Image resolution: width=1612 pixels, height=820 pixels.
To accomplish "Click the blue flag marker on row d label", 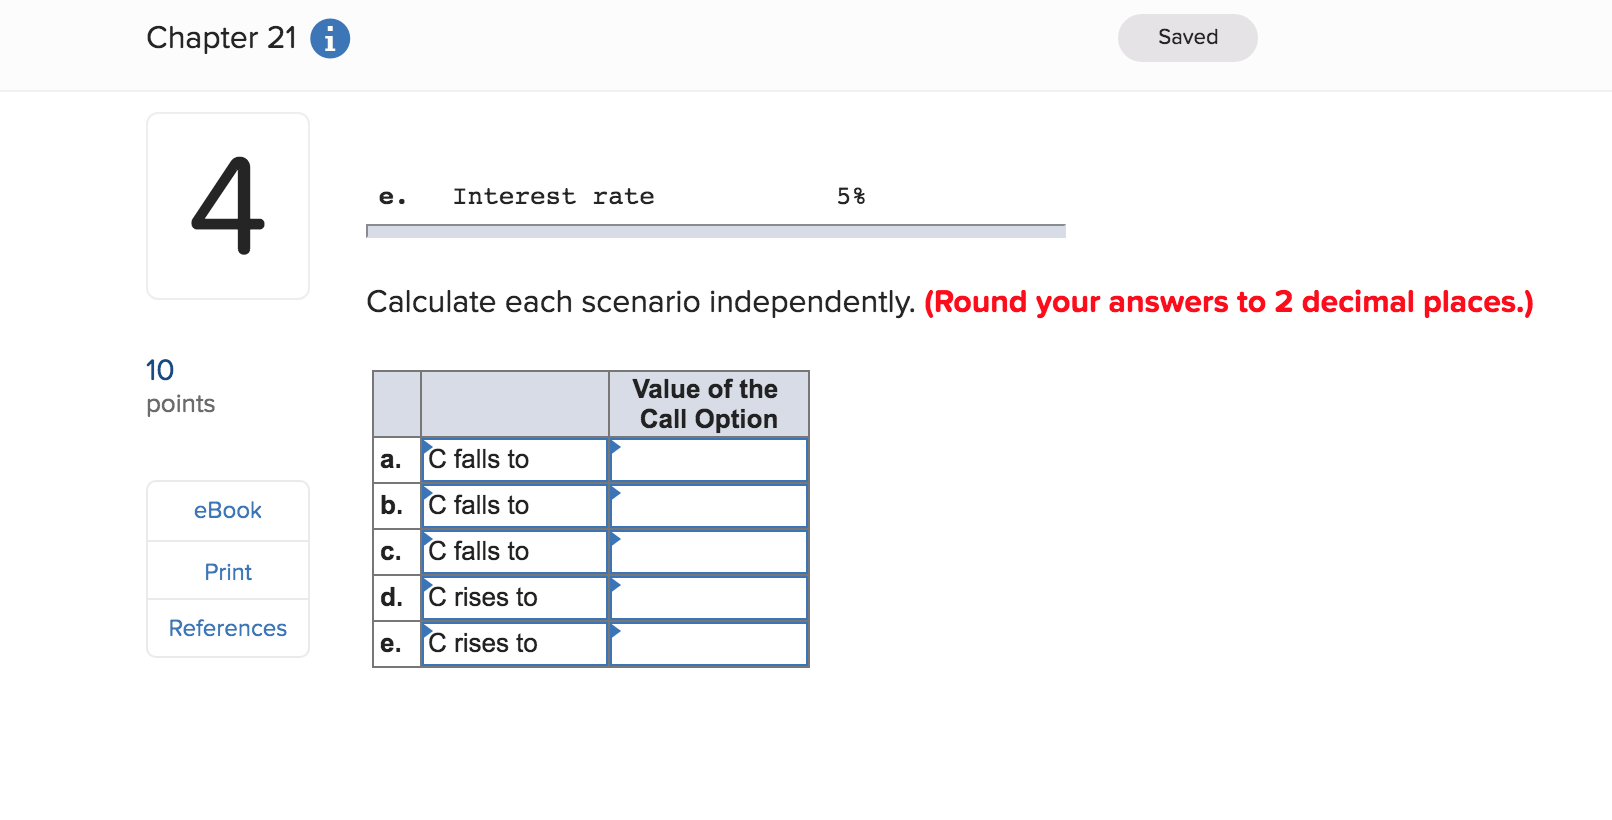I will (426, 585).
